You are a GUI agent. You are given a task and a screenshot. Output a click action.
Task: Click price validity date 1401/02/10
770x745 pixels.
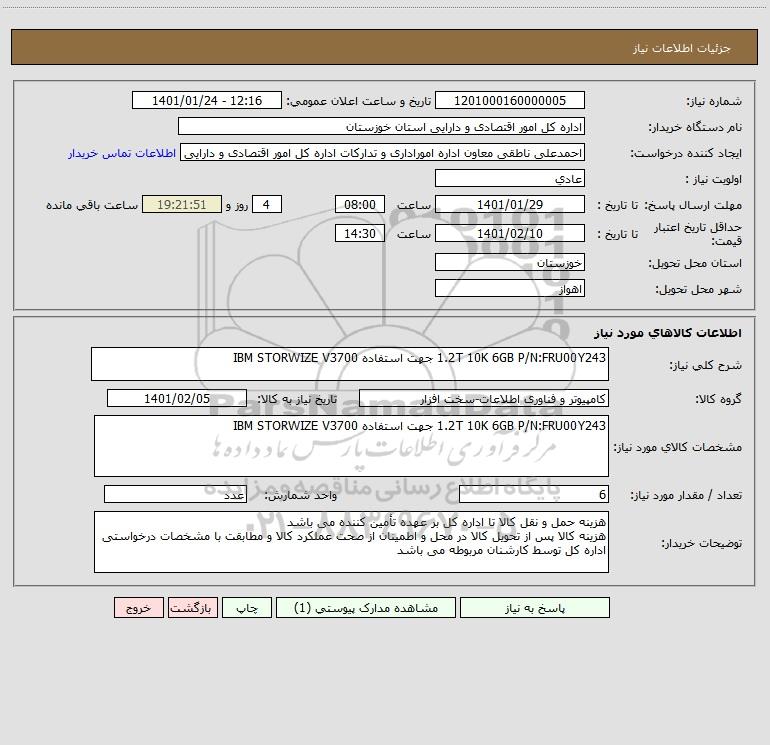point(510,233)
